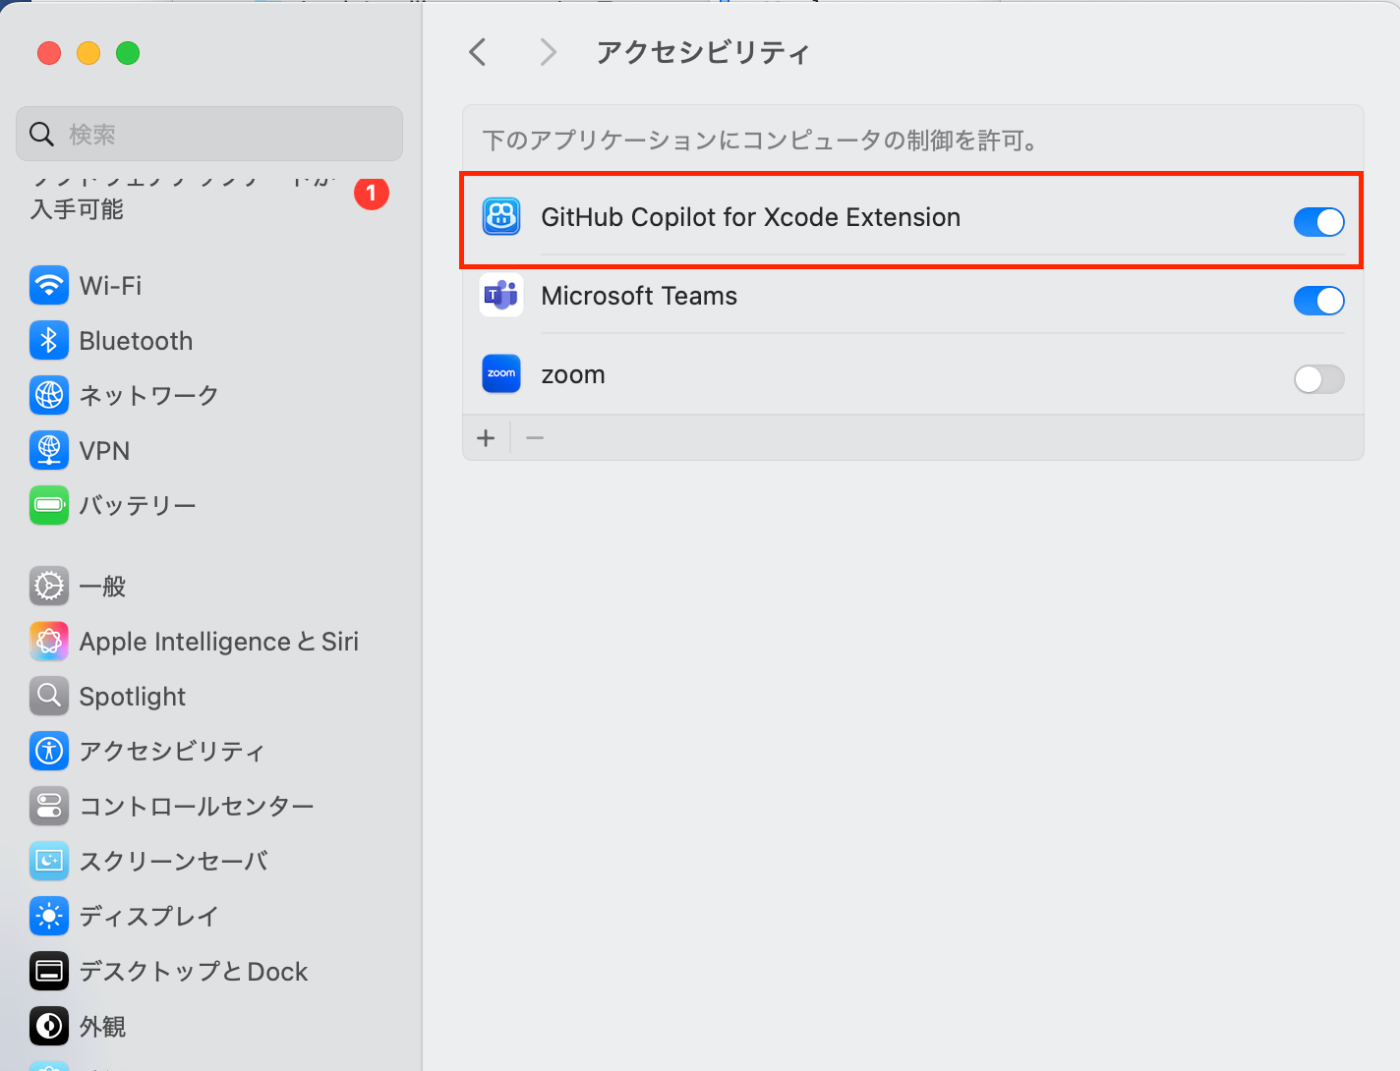Remove application with the minus button

coord(535,438)
